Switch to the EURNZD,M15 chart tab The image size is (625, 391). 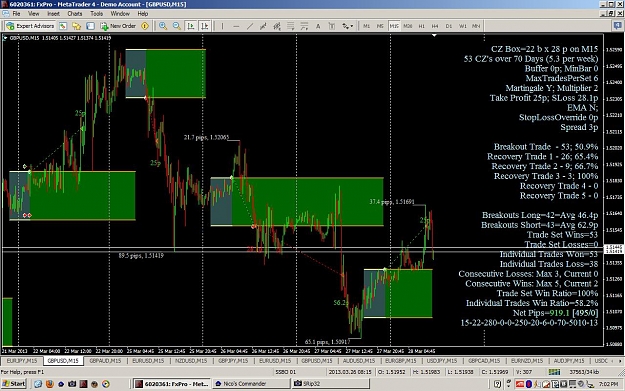click(x=527, y=361)
